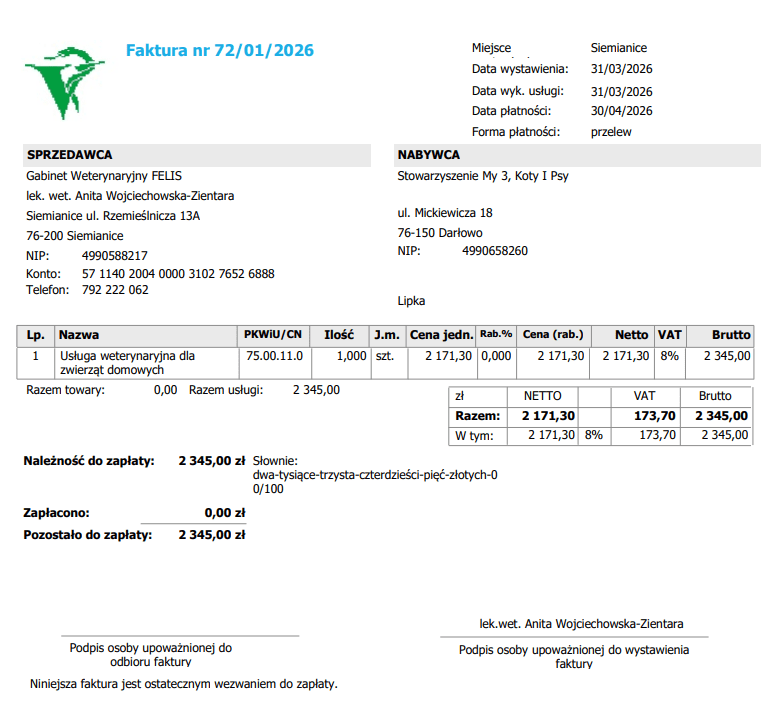Click the Pozostało do zapłaty amount
The width and height of the screenshot is (775, 707).
point(212,535)
